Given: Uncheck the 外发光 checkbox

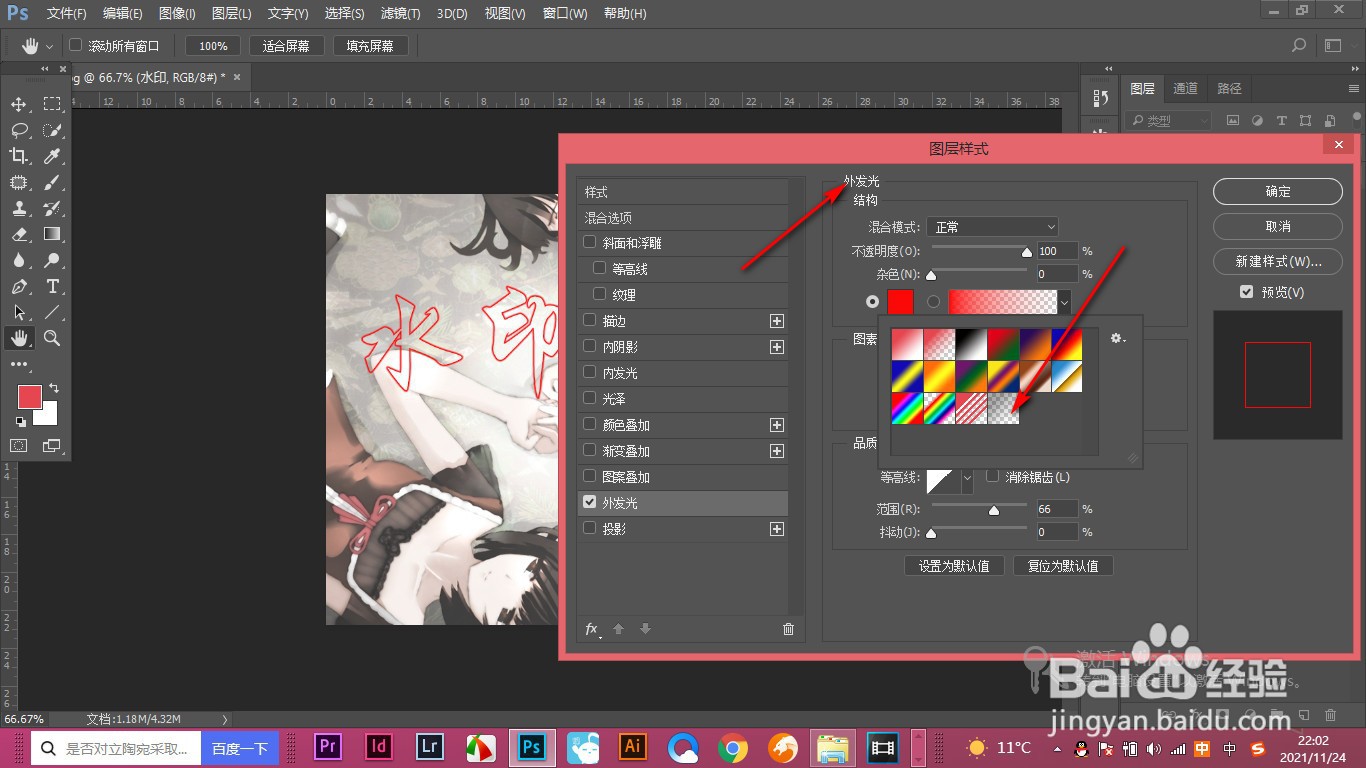Looking at the screenshot, I should click(x=590, y=502).
